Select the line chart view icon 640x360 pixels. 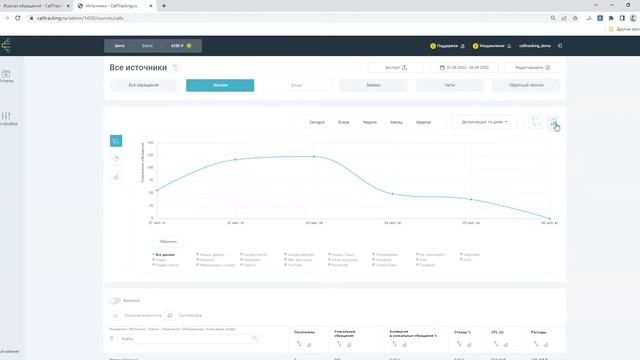116,141
